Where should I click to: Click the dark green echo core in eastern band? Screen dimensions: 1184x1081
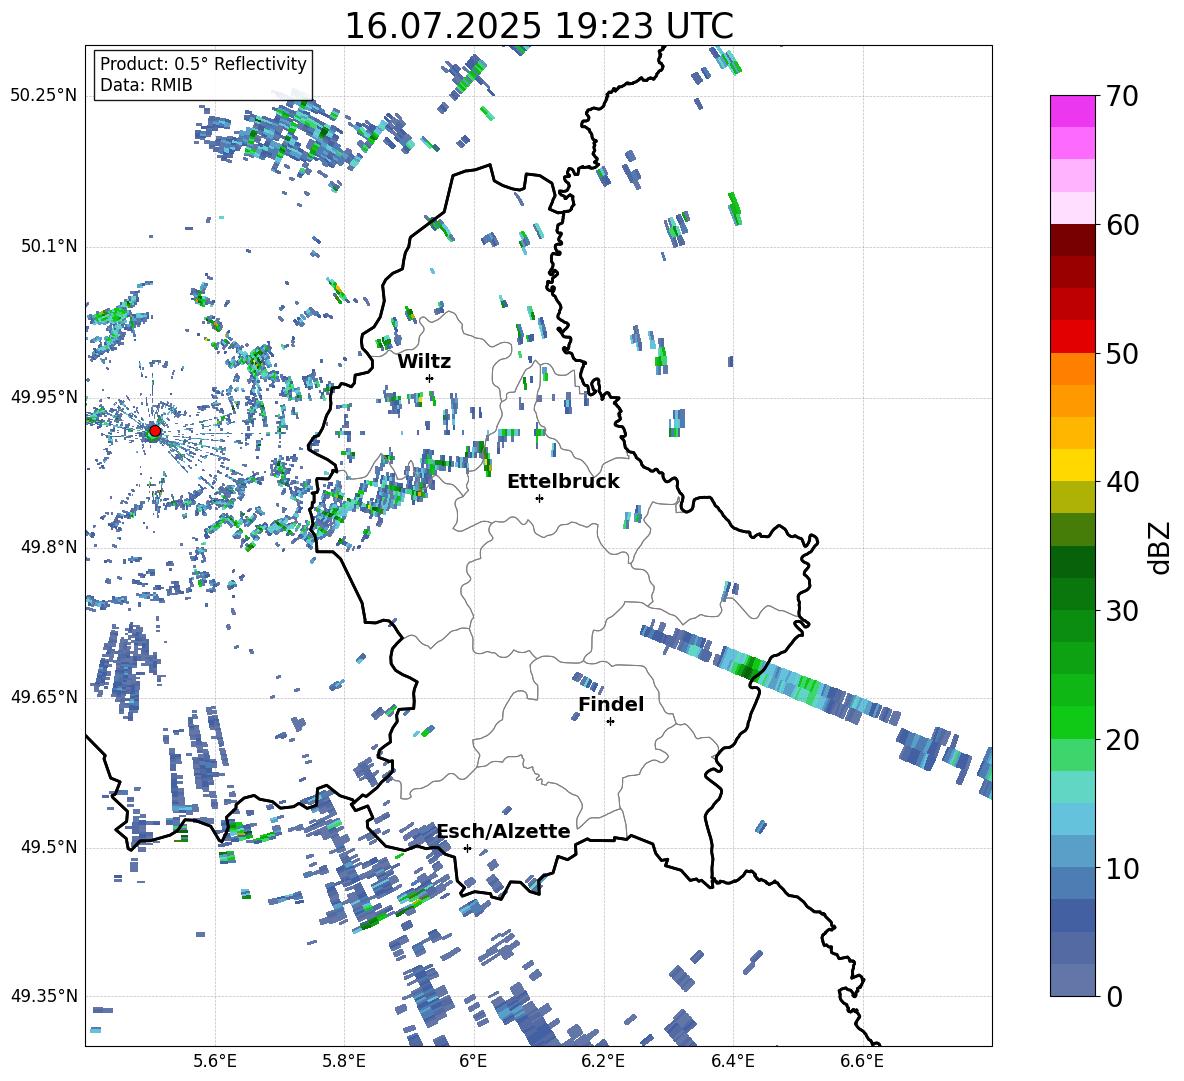(x=749, y=667)
